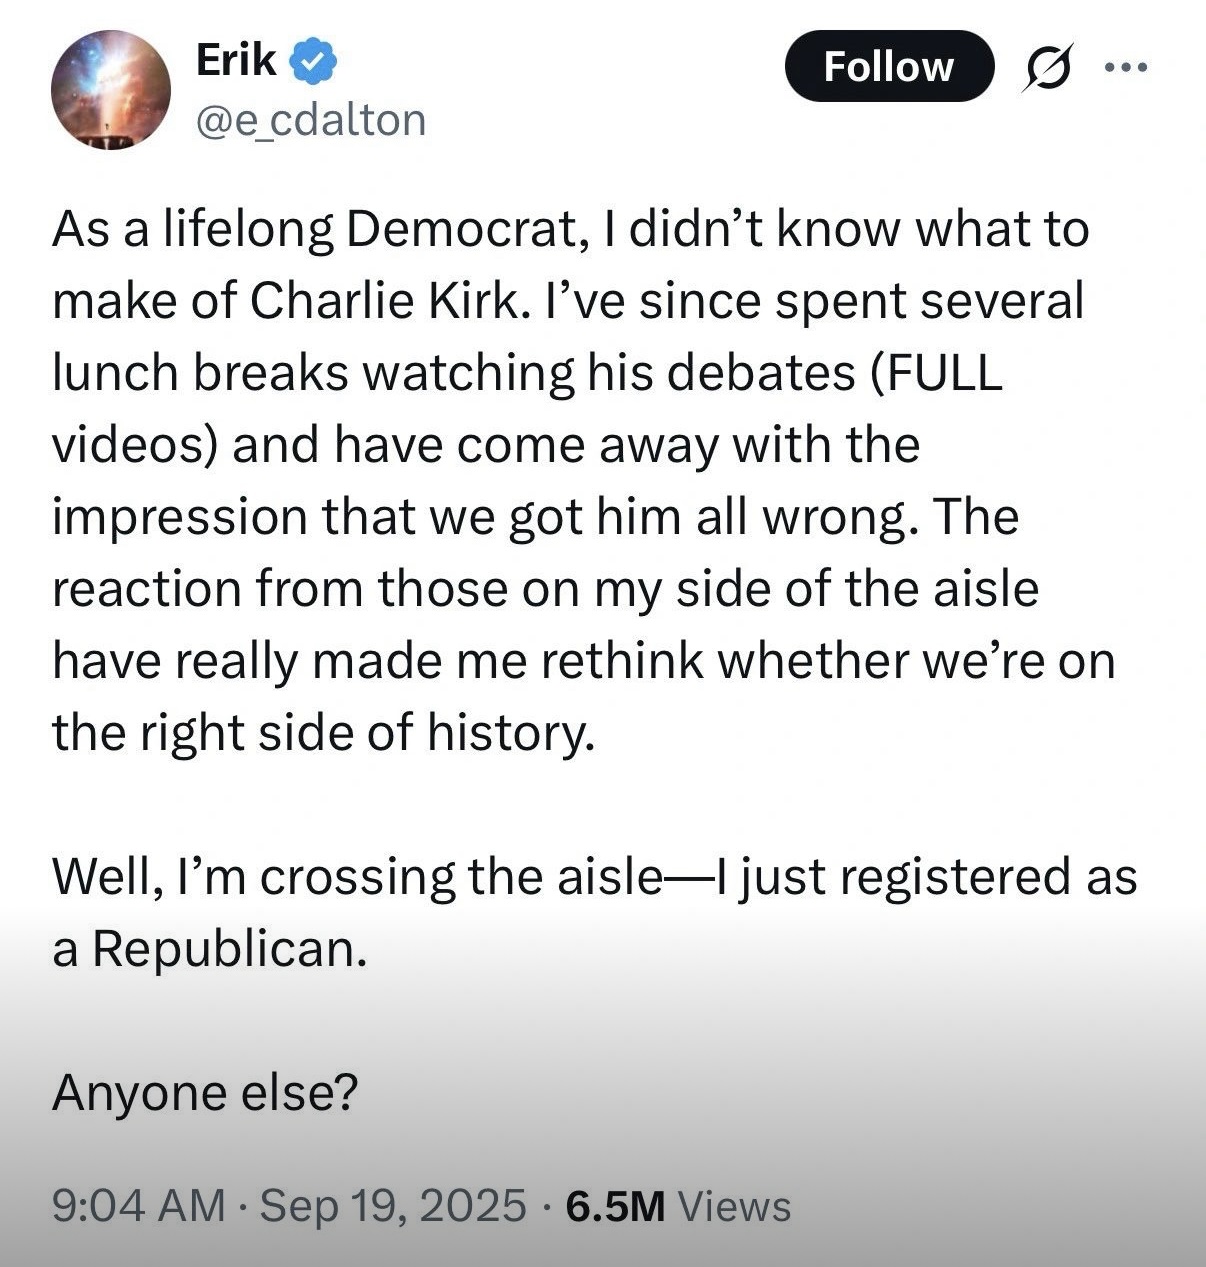The height and width of the screenshot is (1267, 1206).
Task: Open the @e_cdalton handle link
Action: coord(311,120)
